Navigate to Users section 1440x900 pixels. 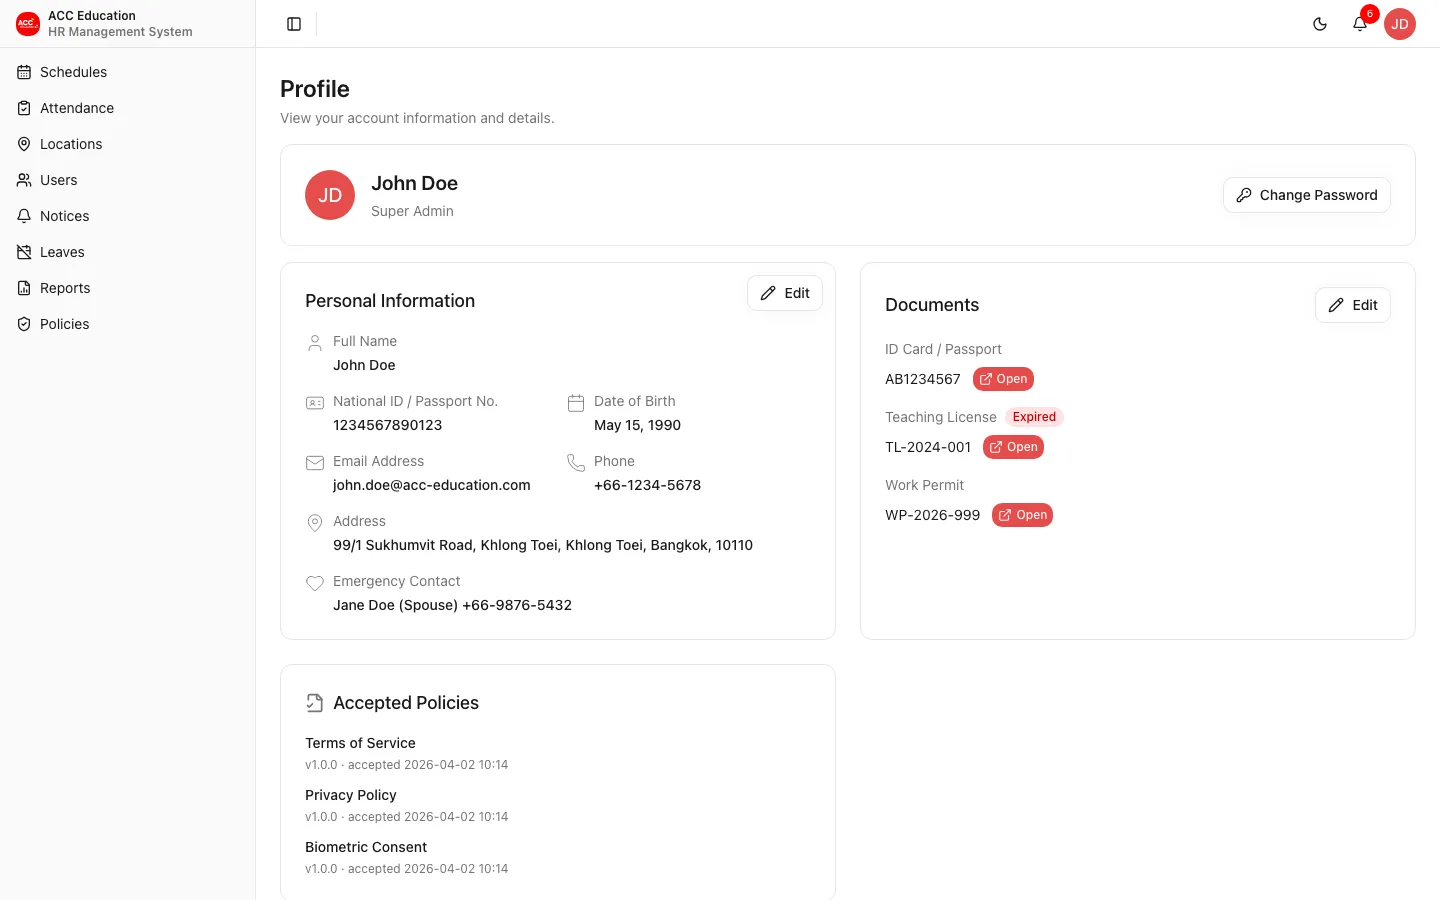pos(127,180)
